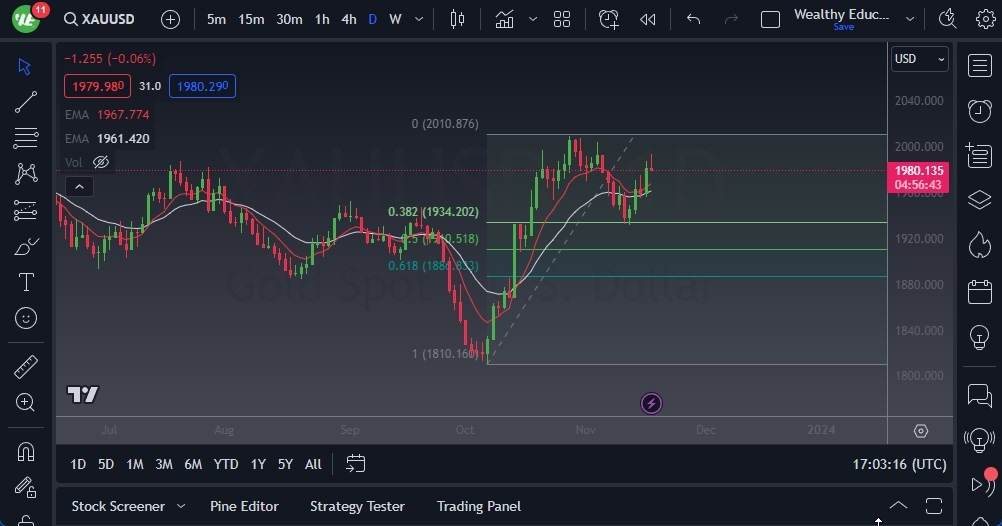Toggle the fullscreen layout square
Viewport: 1002px width, 526px height.
click(x=770, y=19)
